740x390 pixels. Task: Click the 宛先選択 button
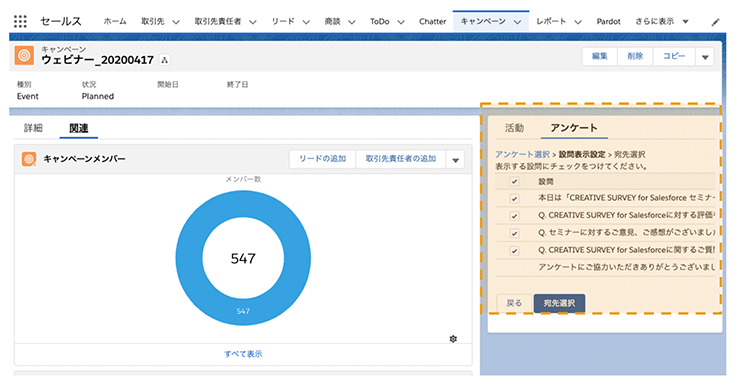[559, 303]
